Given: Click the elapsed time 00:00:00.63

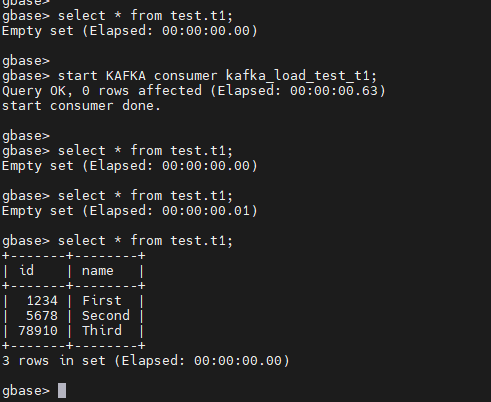Looking at the screenshot, I should click(x=334, y=91).
